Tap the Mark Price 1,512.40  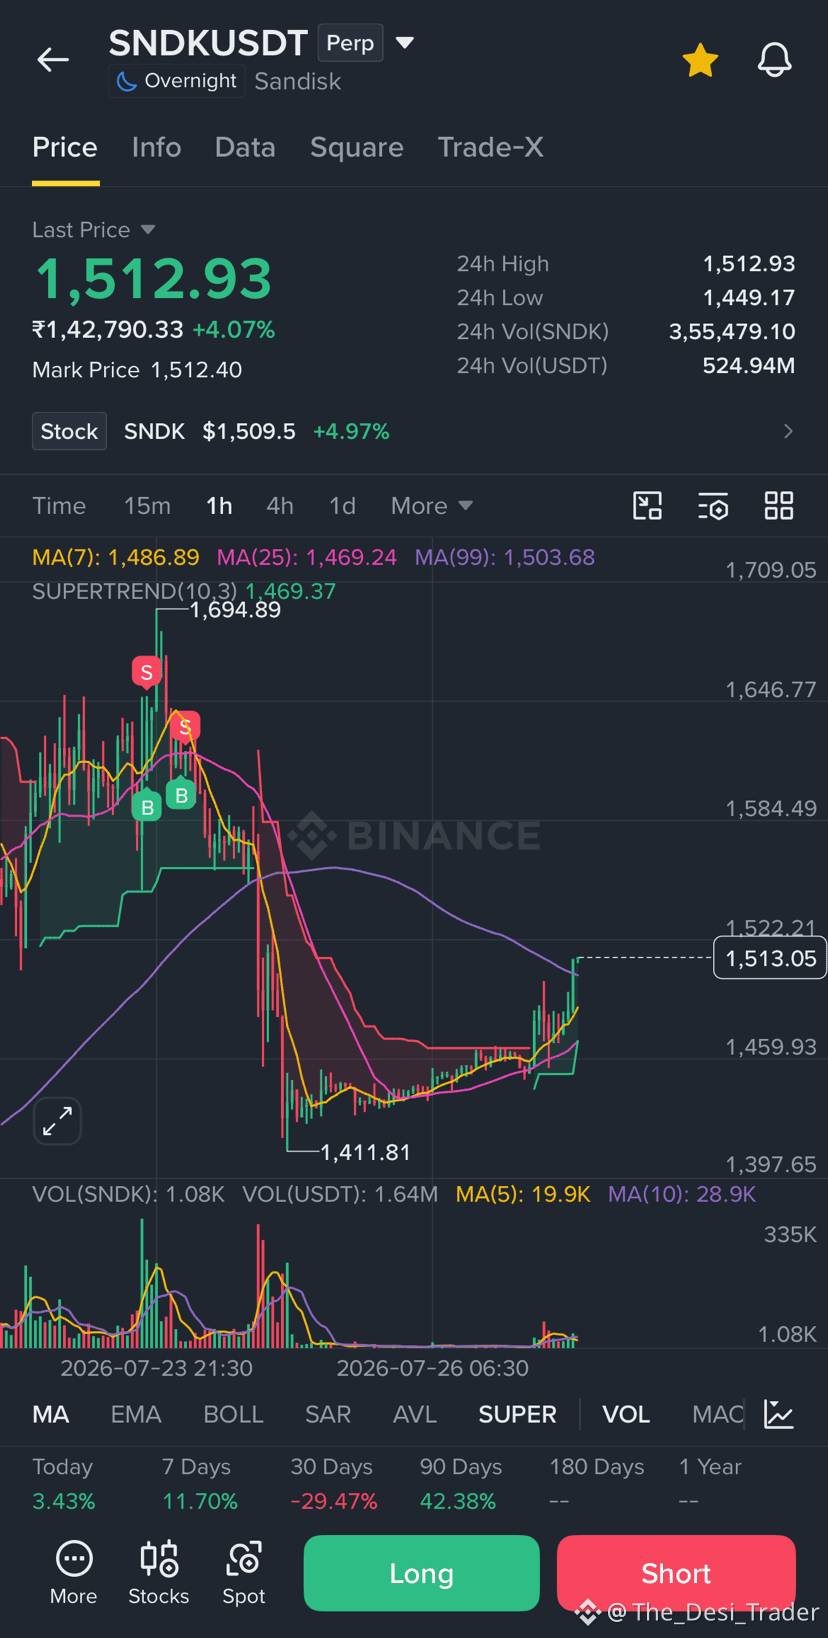pos(137,370)
